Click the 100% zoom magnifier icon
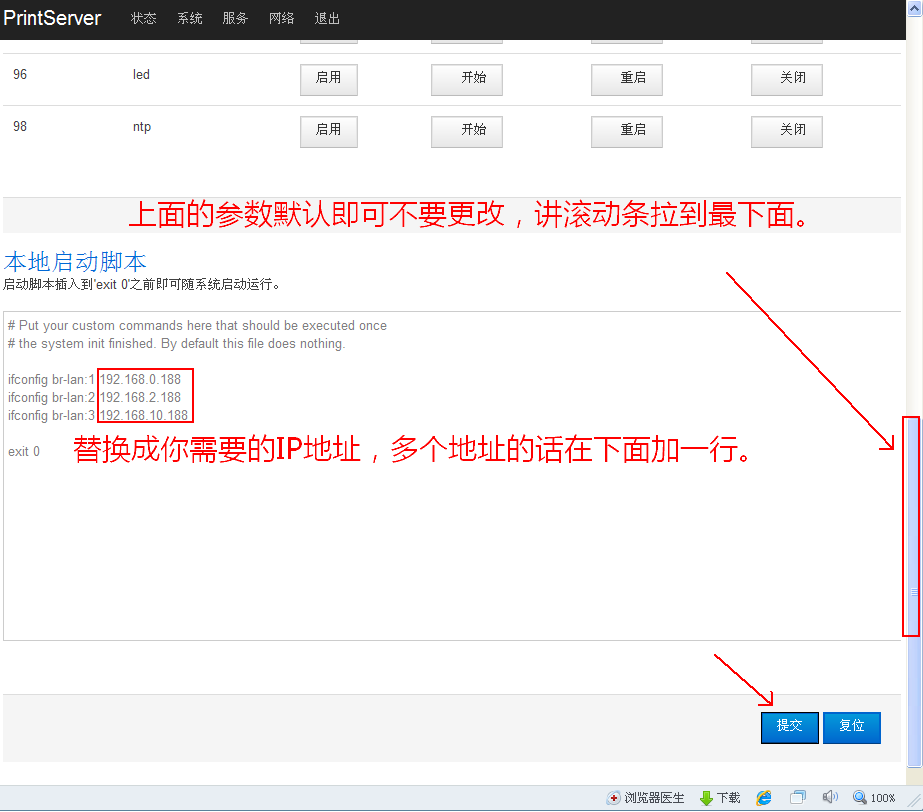The width and height of the screenshot is (923, 812). point(859,798)
